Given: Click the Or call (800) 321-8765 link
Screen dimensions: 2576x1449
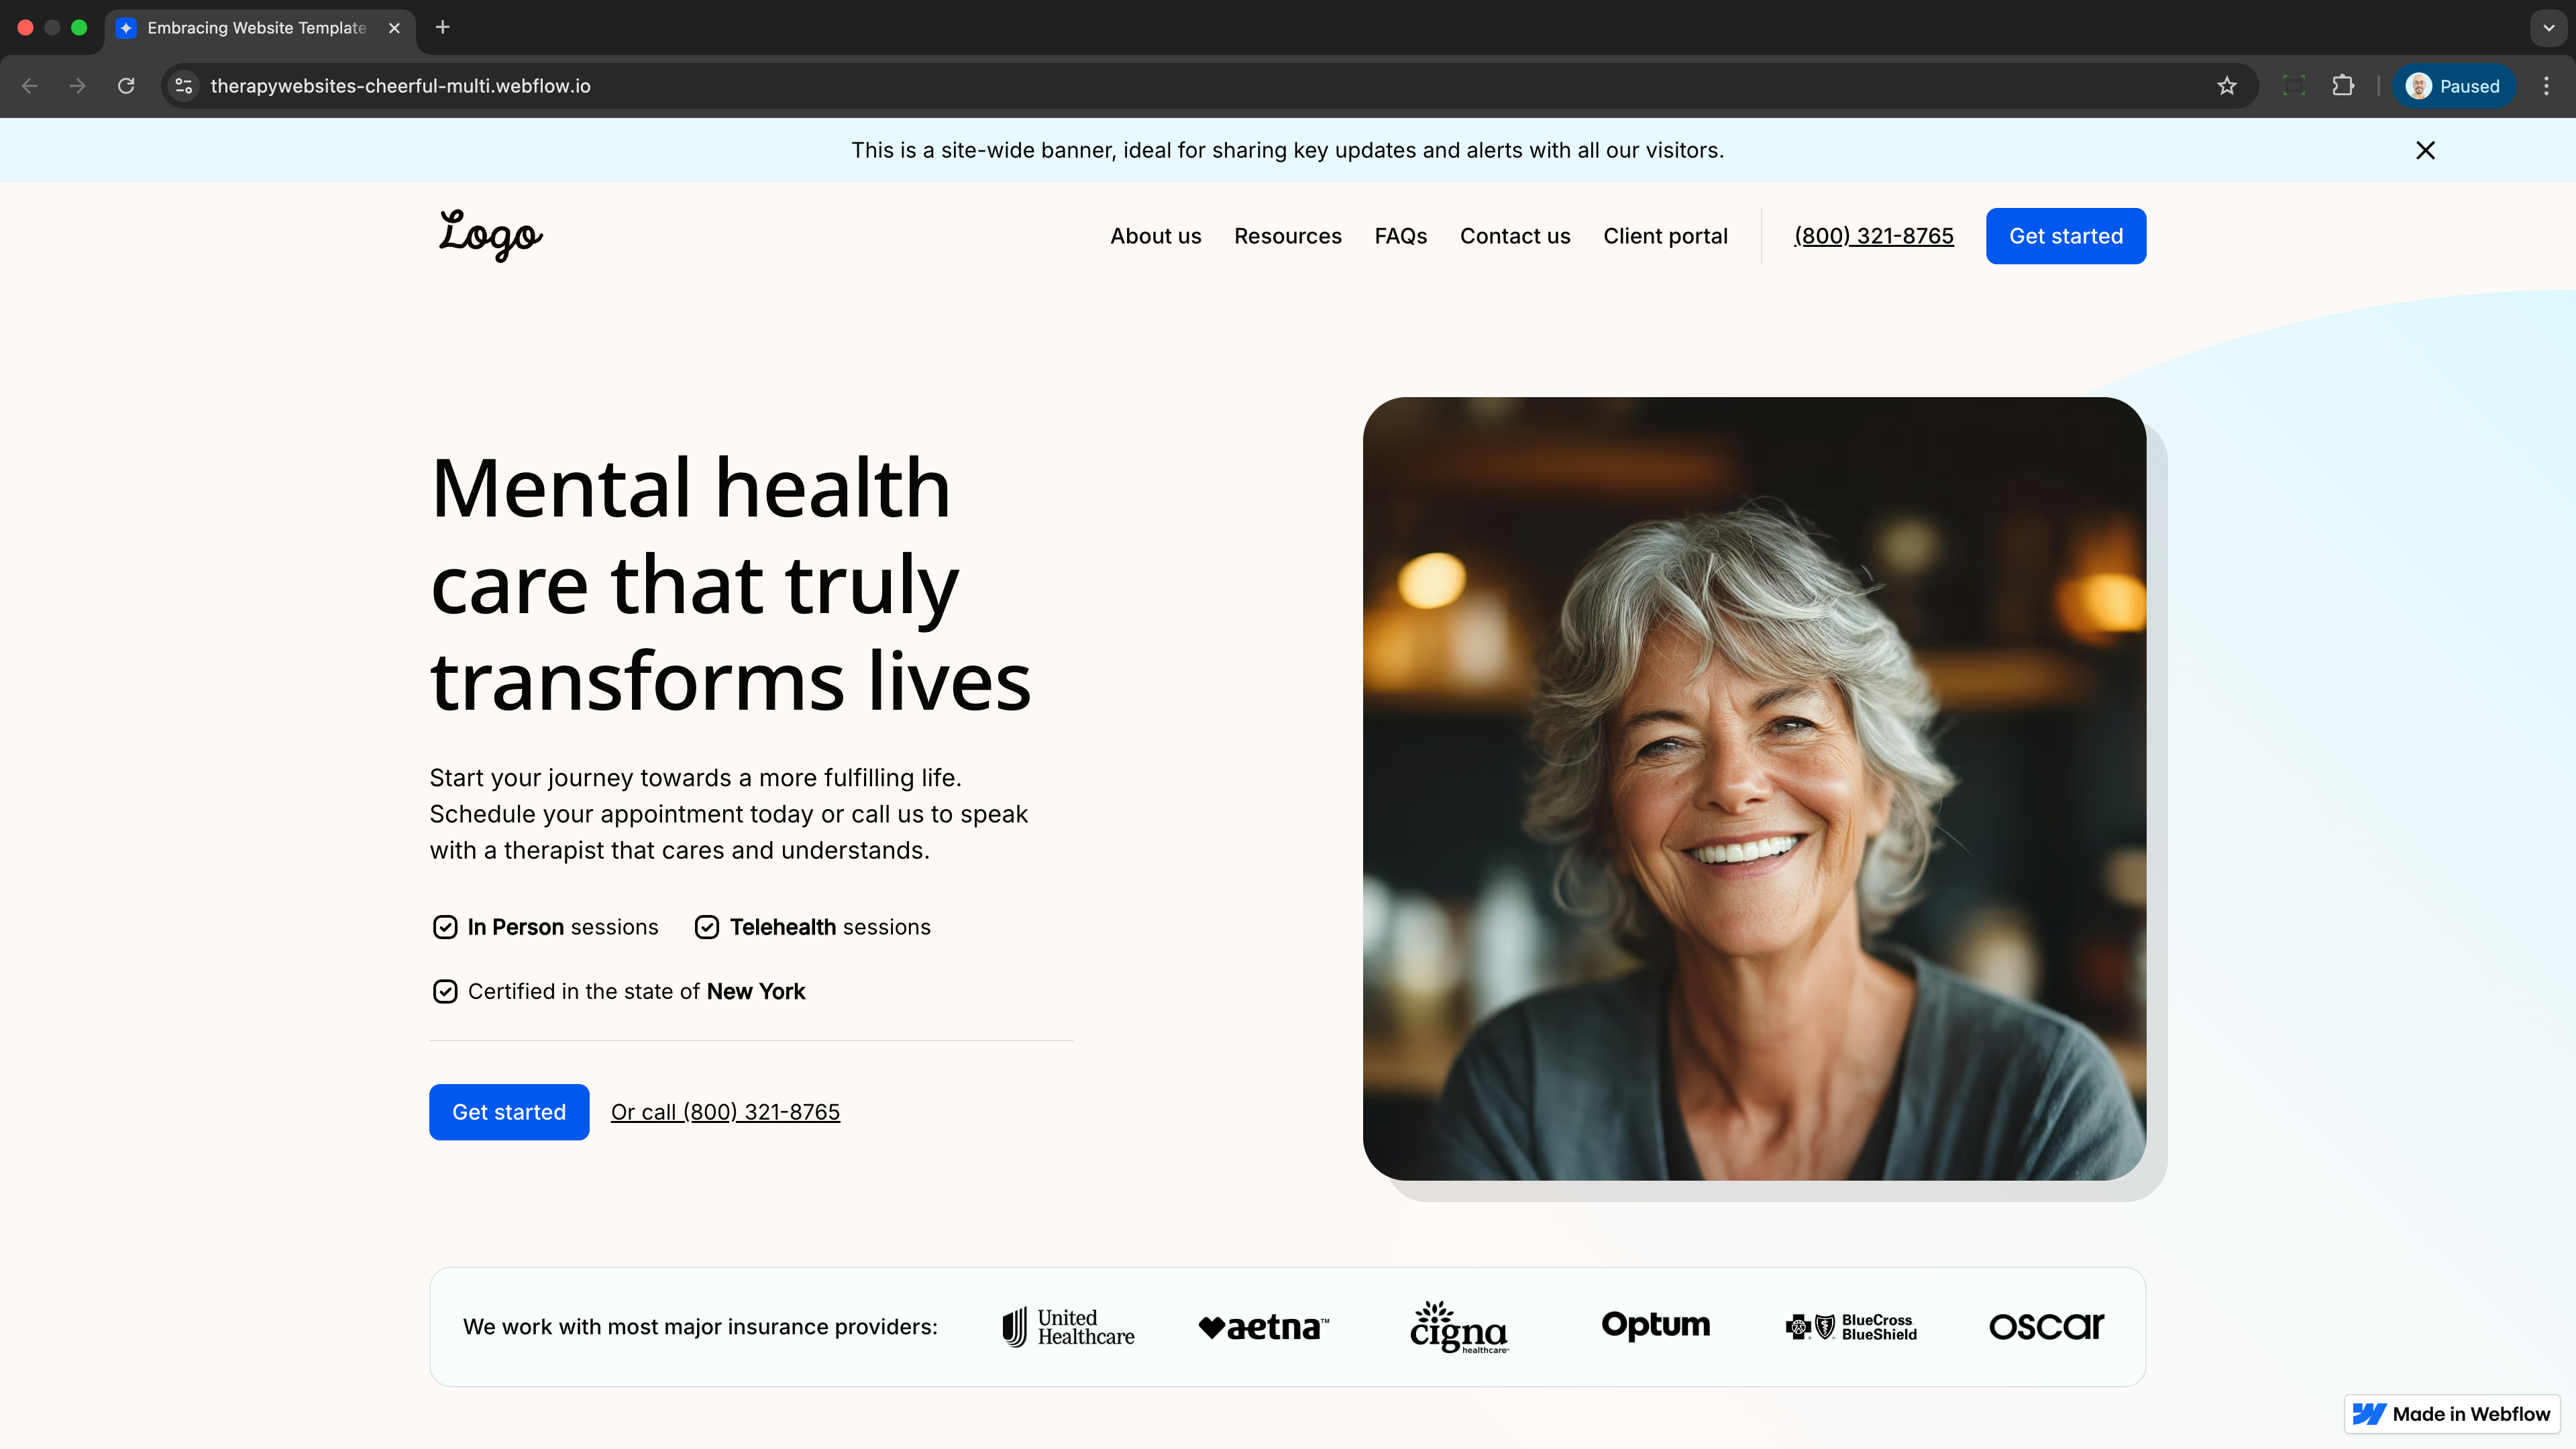Looking at the screenshot, I should [725, 1112].
